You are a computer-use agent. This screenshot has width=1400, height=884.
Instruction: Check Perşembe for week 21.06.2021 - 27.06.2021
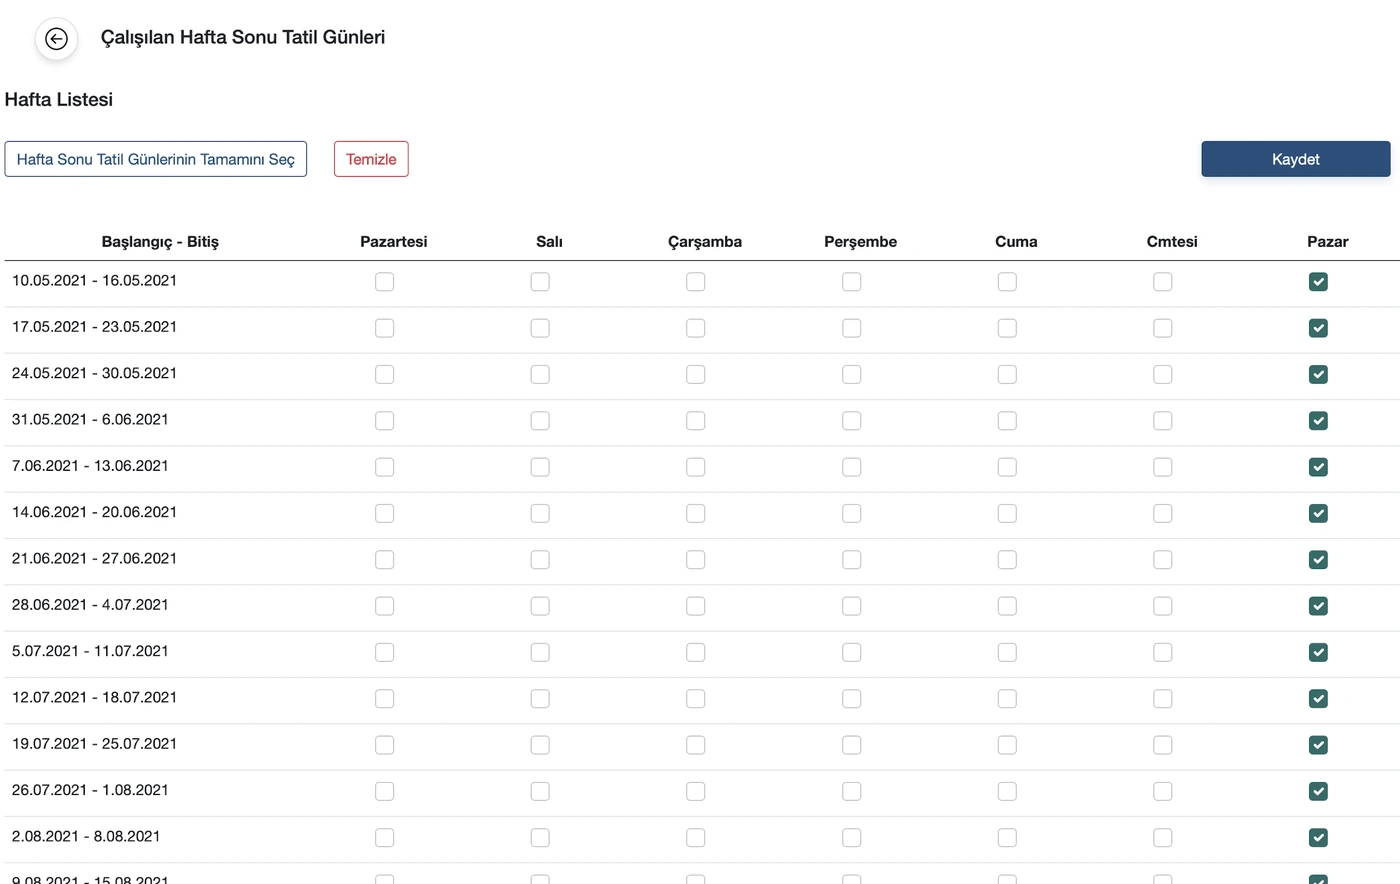click(x=851, y=560)
